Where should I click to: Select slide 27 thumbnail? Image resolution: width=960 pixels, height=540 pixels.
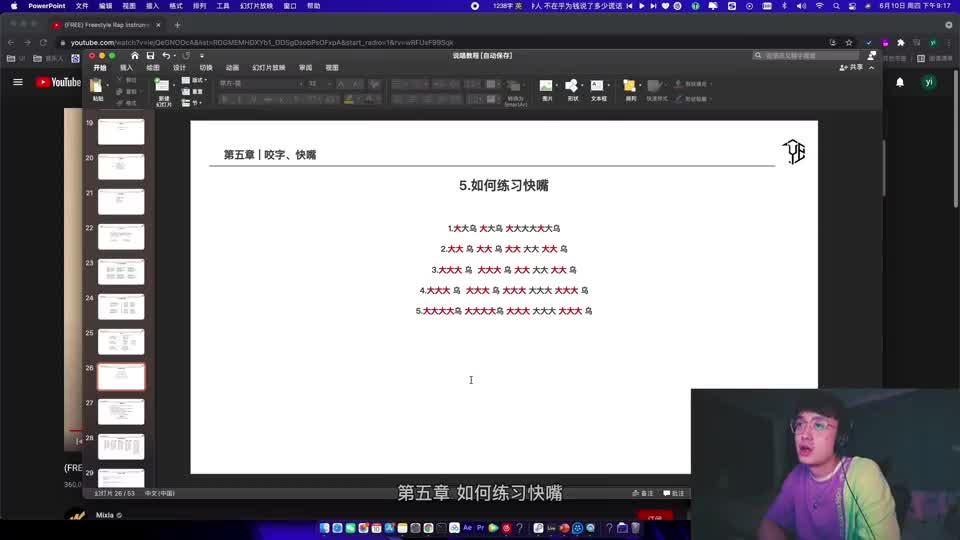point(121,411)
